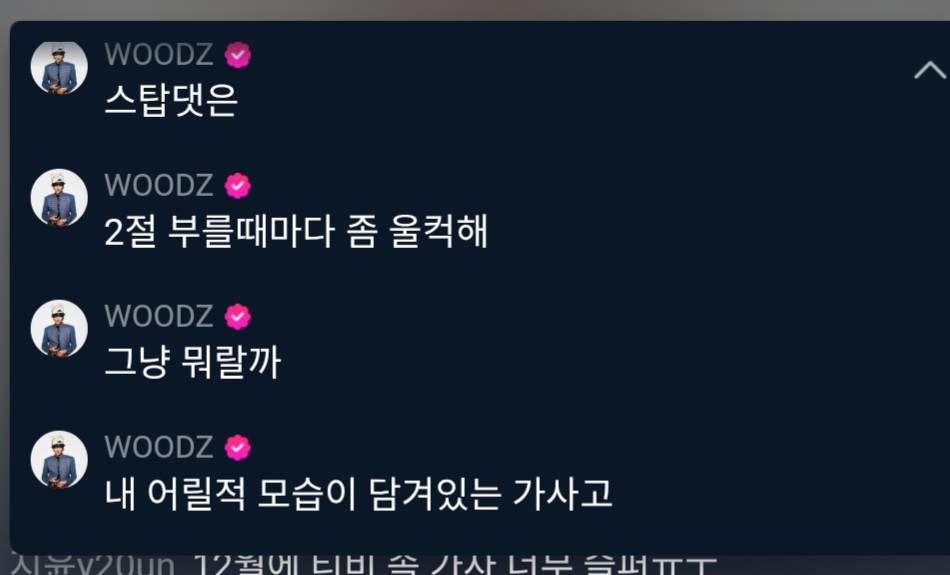Tap the fan username ending 'v20un' below panel
The width and height of the screenshot is (950, 575).
pos(94,564)
